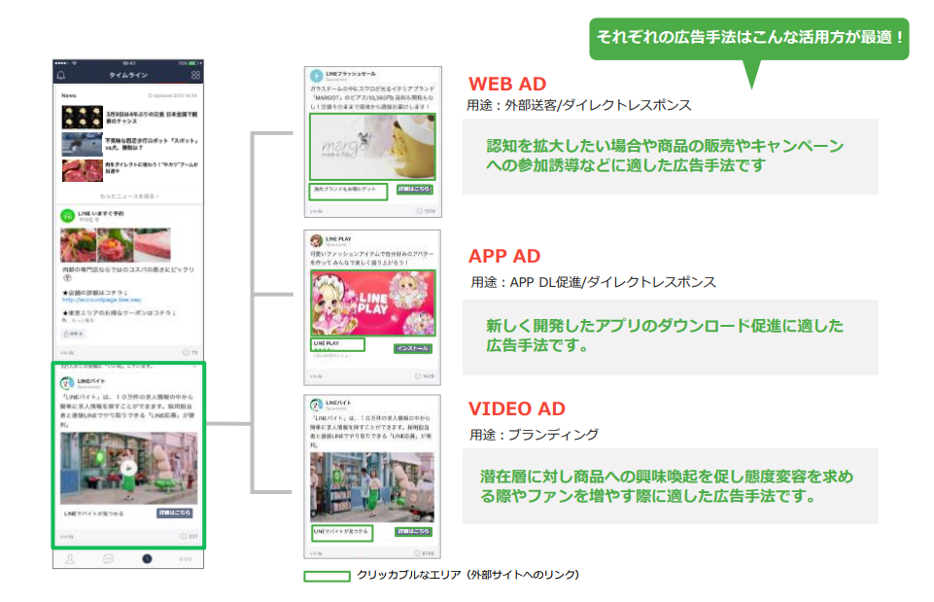Click the 'LINE PLAY' app title box below banner

(x=338, y=345)
